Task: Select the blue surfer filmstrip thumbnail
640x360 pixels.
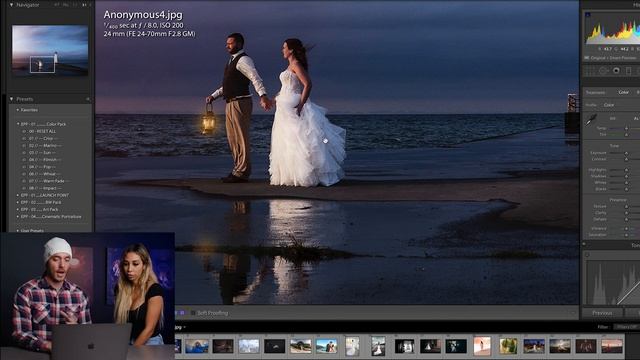Action: (x=197, y=346)
